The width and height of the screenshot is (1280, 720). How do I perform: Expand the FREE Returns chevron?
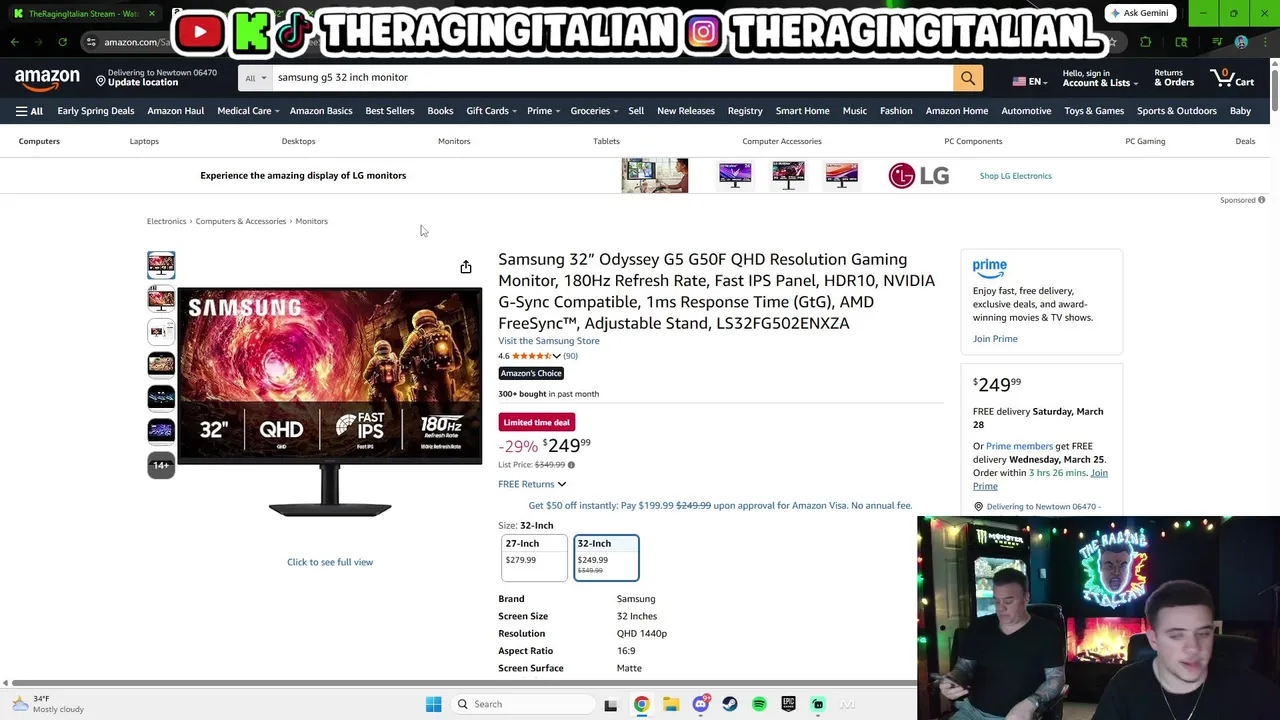tap(561, 485)
